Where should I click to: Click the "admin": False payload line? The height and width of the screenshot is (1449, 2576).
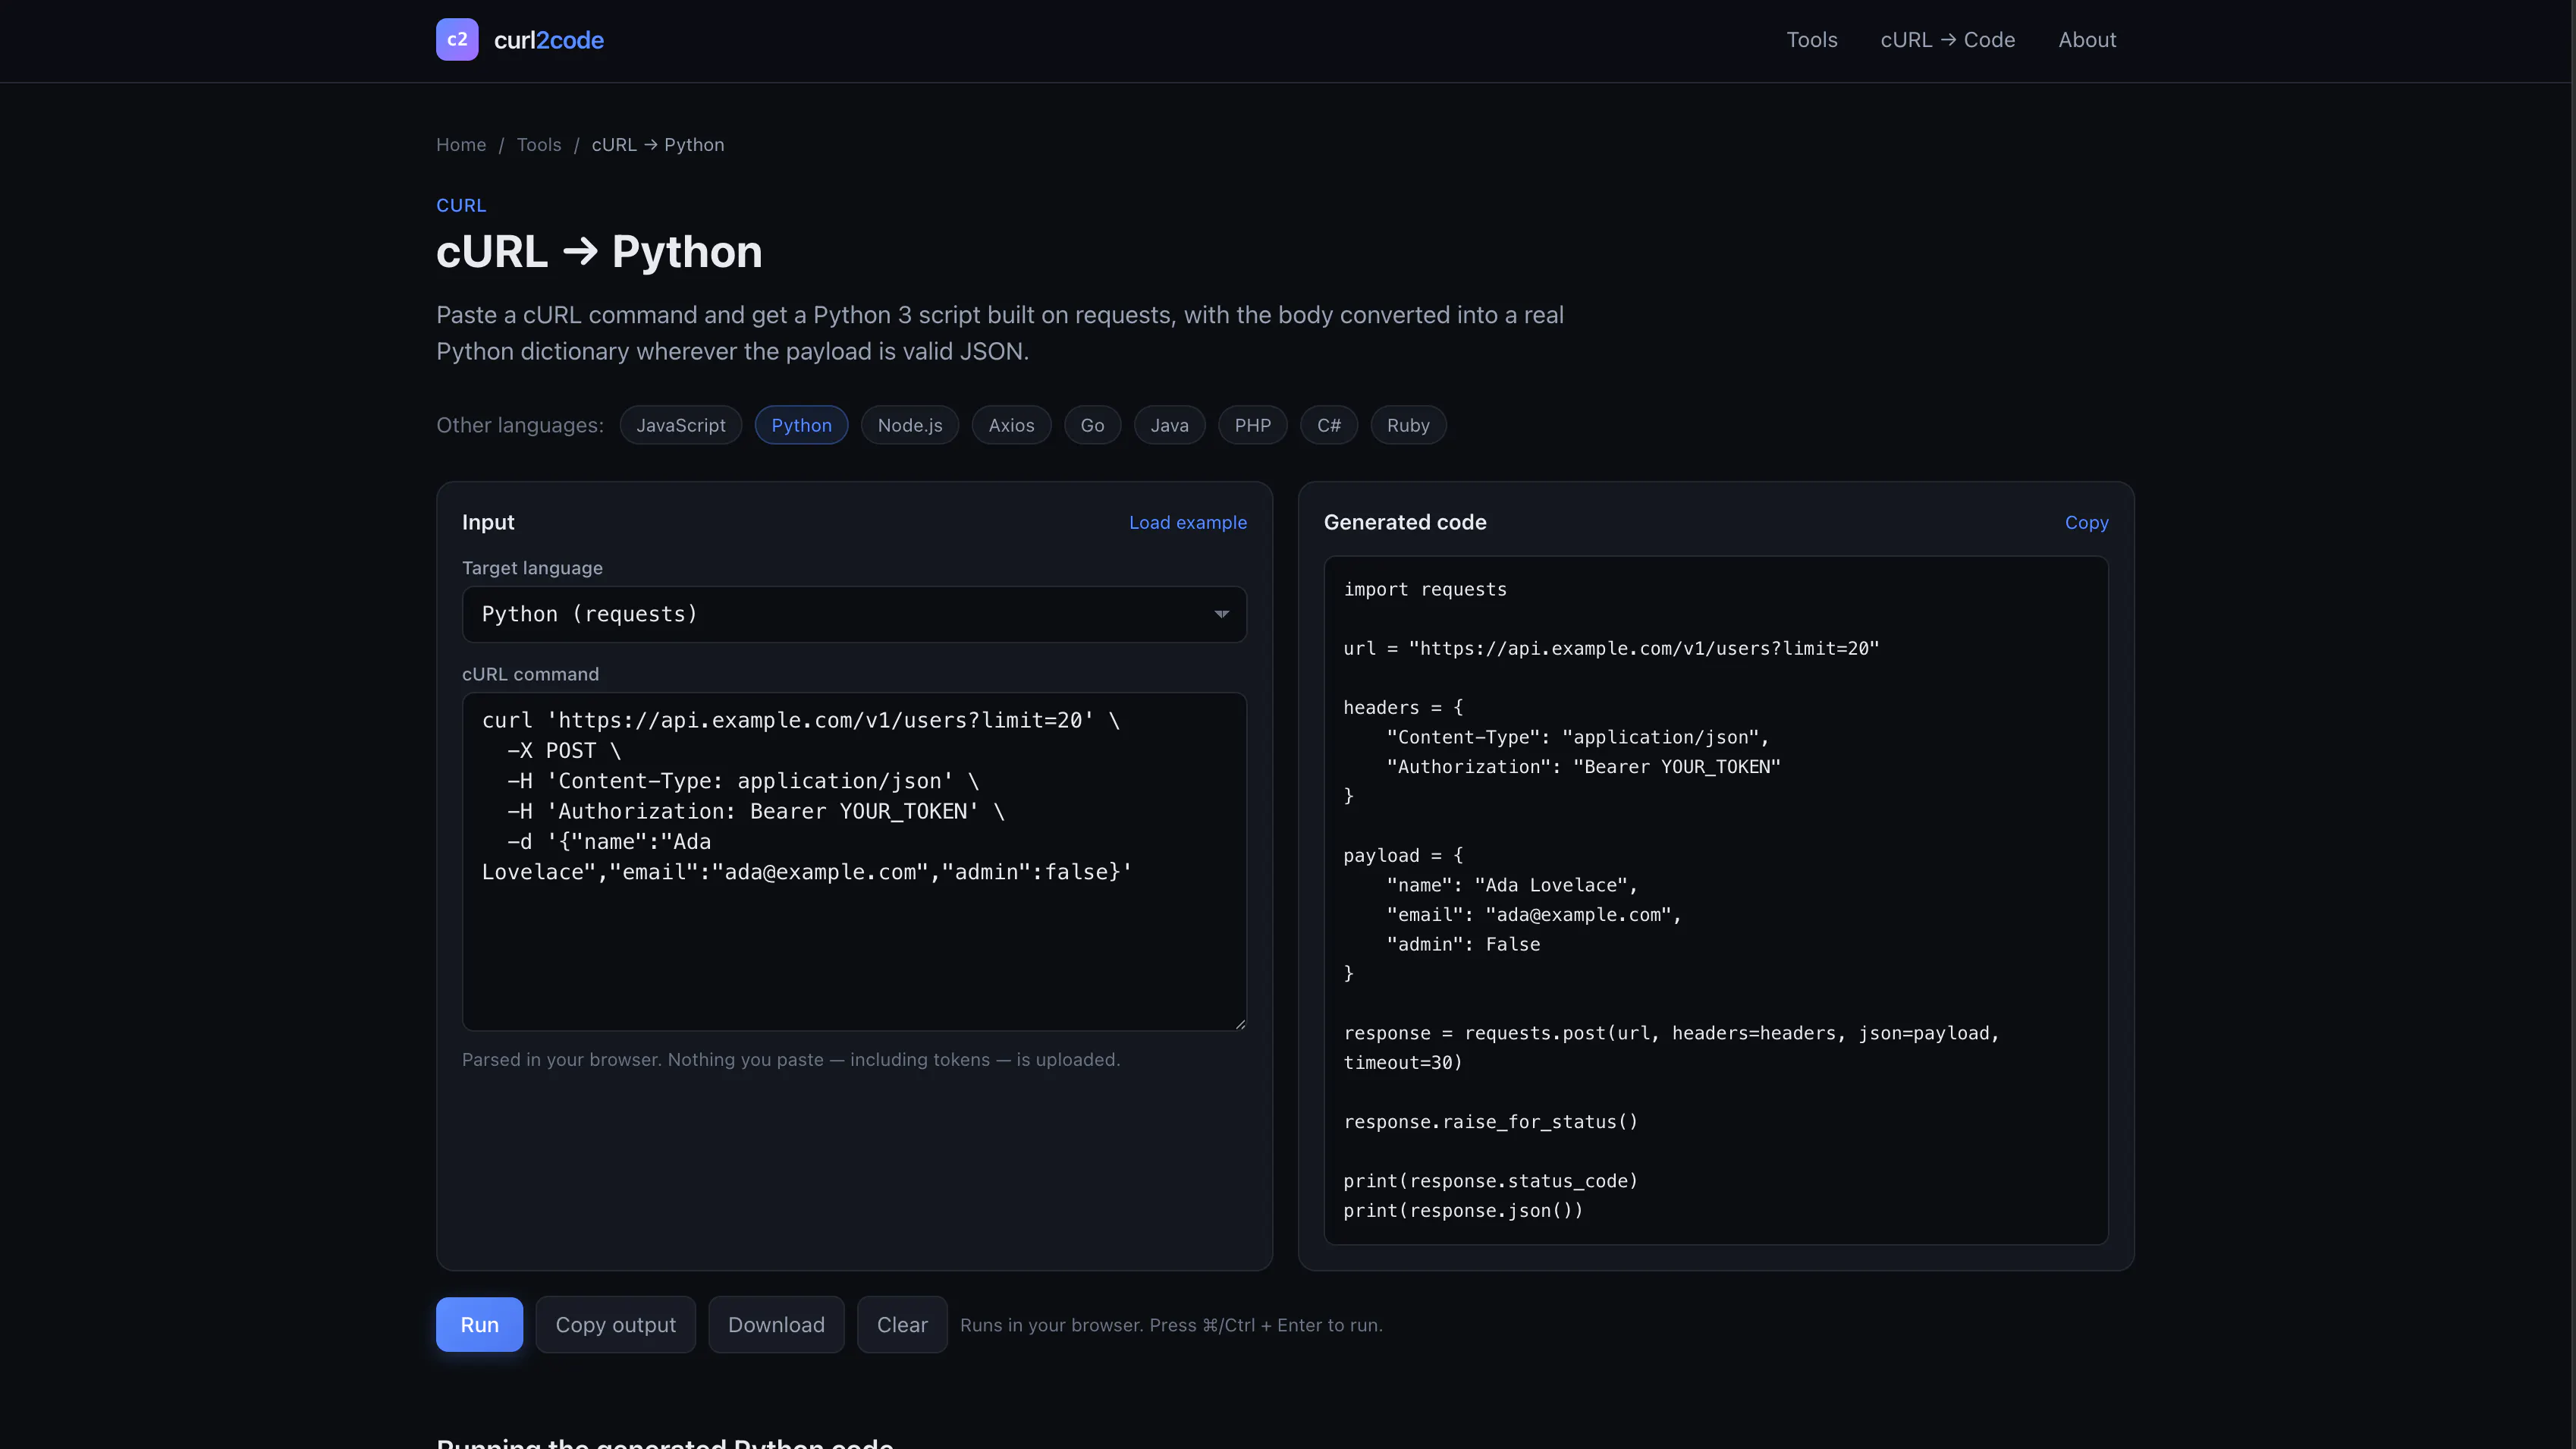pyautogui.click(x=1463, y=945)
